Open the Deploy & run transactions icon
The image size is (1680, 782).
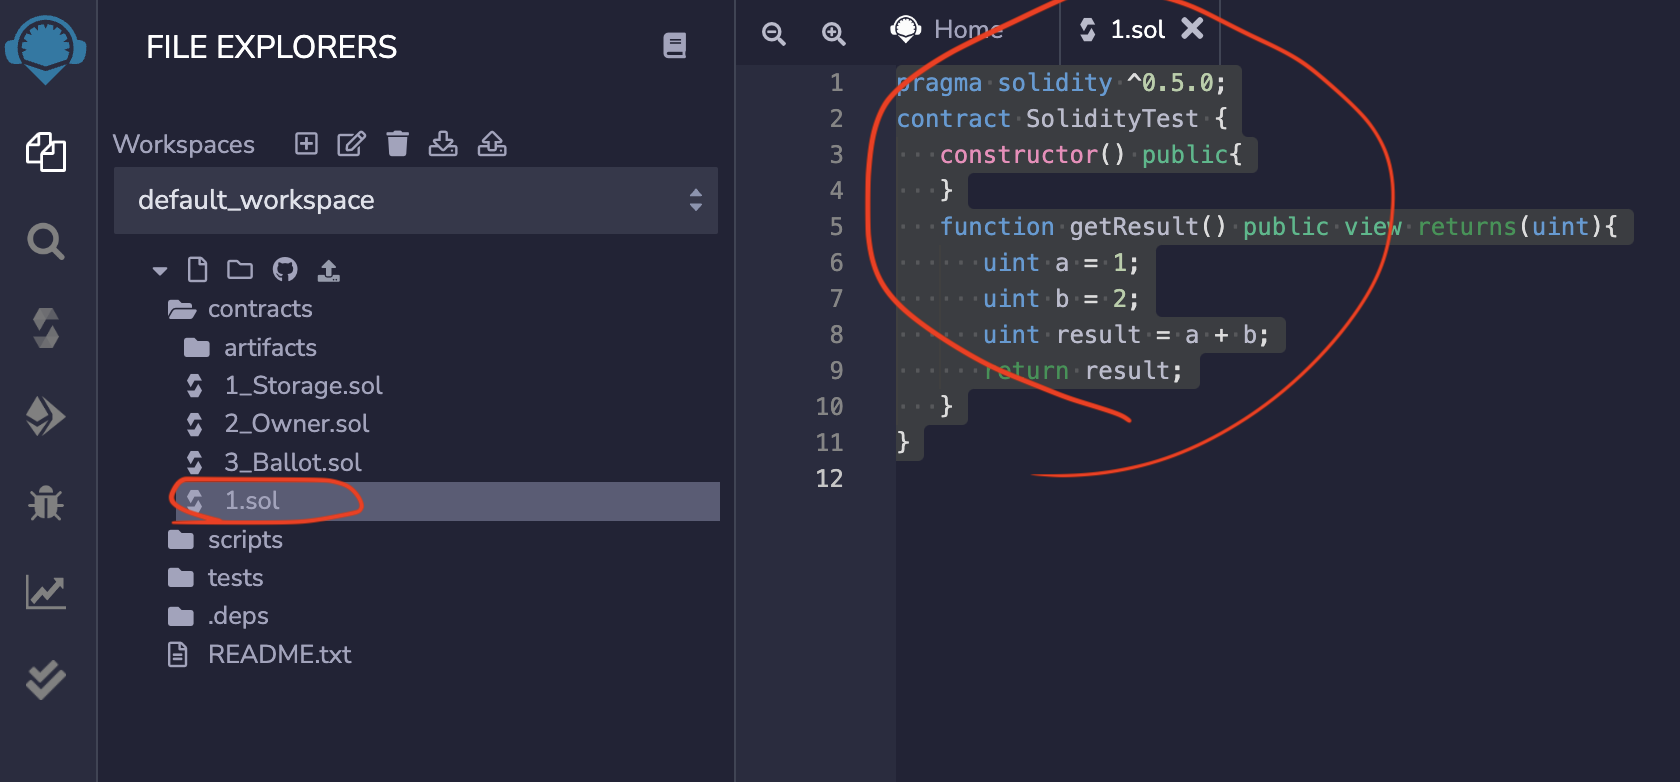pyautogui.click(x=46, y=416)
